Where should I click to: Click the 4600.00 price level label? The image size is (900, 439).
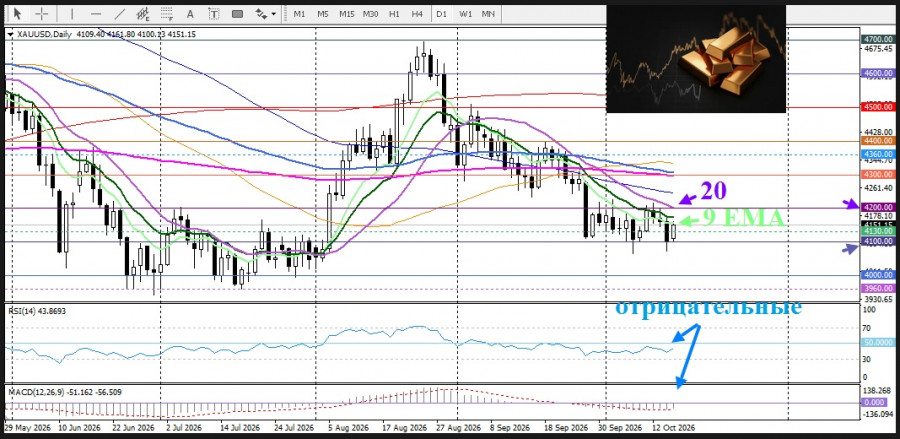point(878,73)
